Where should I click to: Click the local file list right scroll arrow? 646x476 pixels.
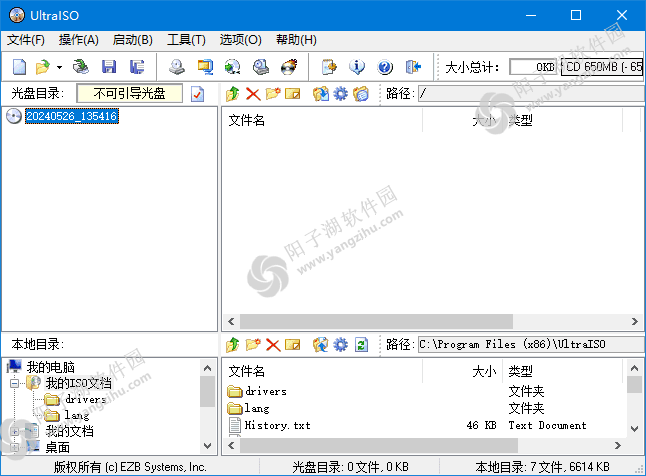[x=617, y=446]
